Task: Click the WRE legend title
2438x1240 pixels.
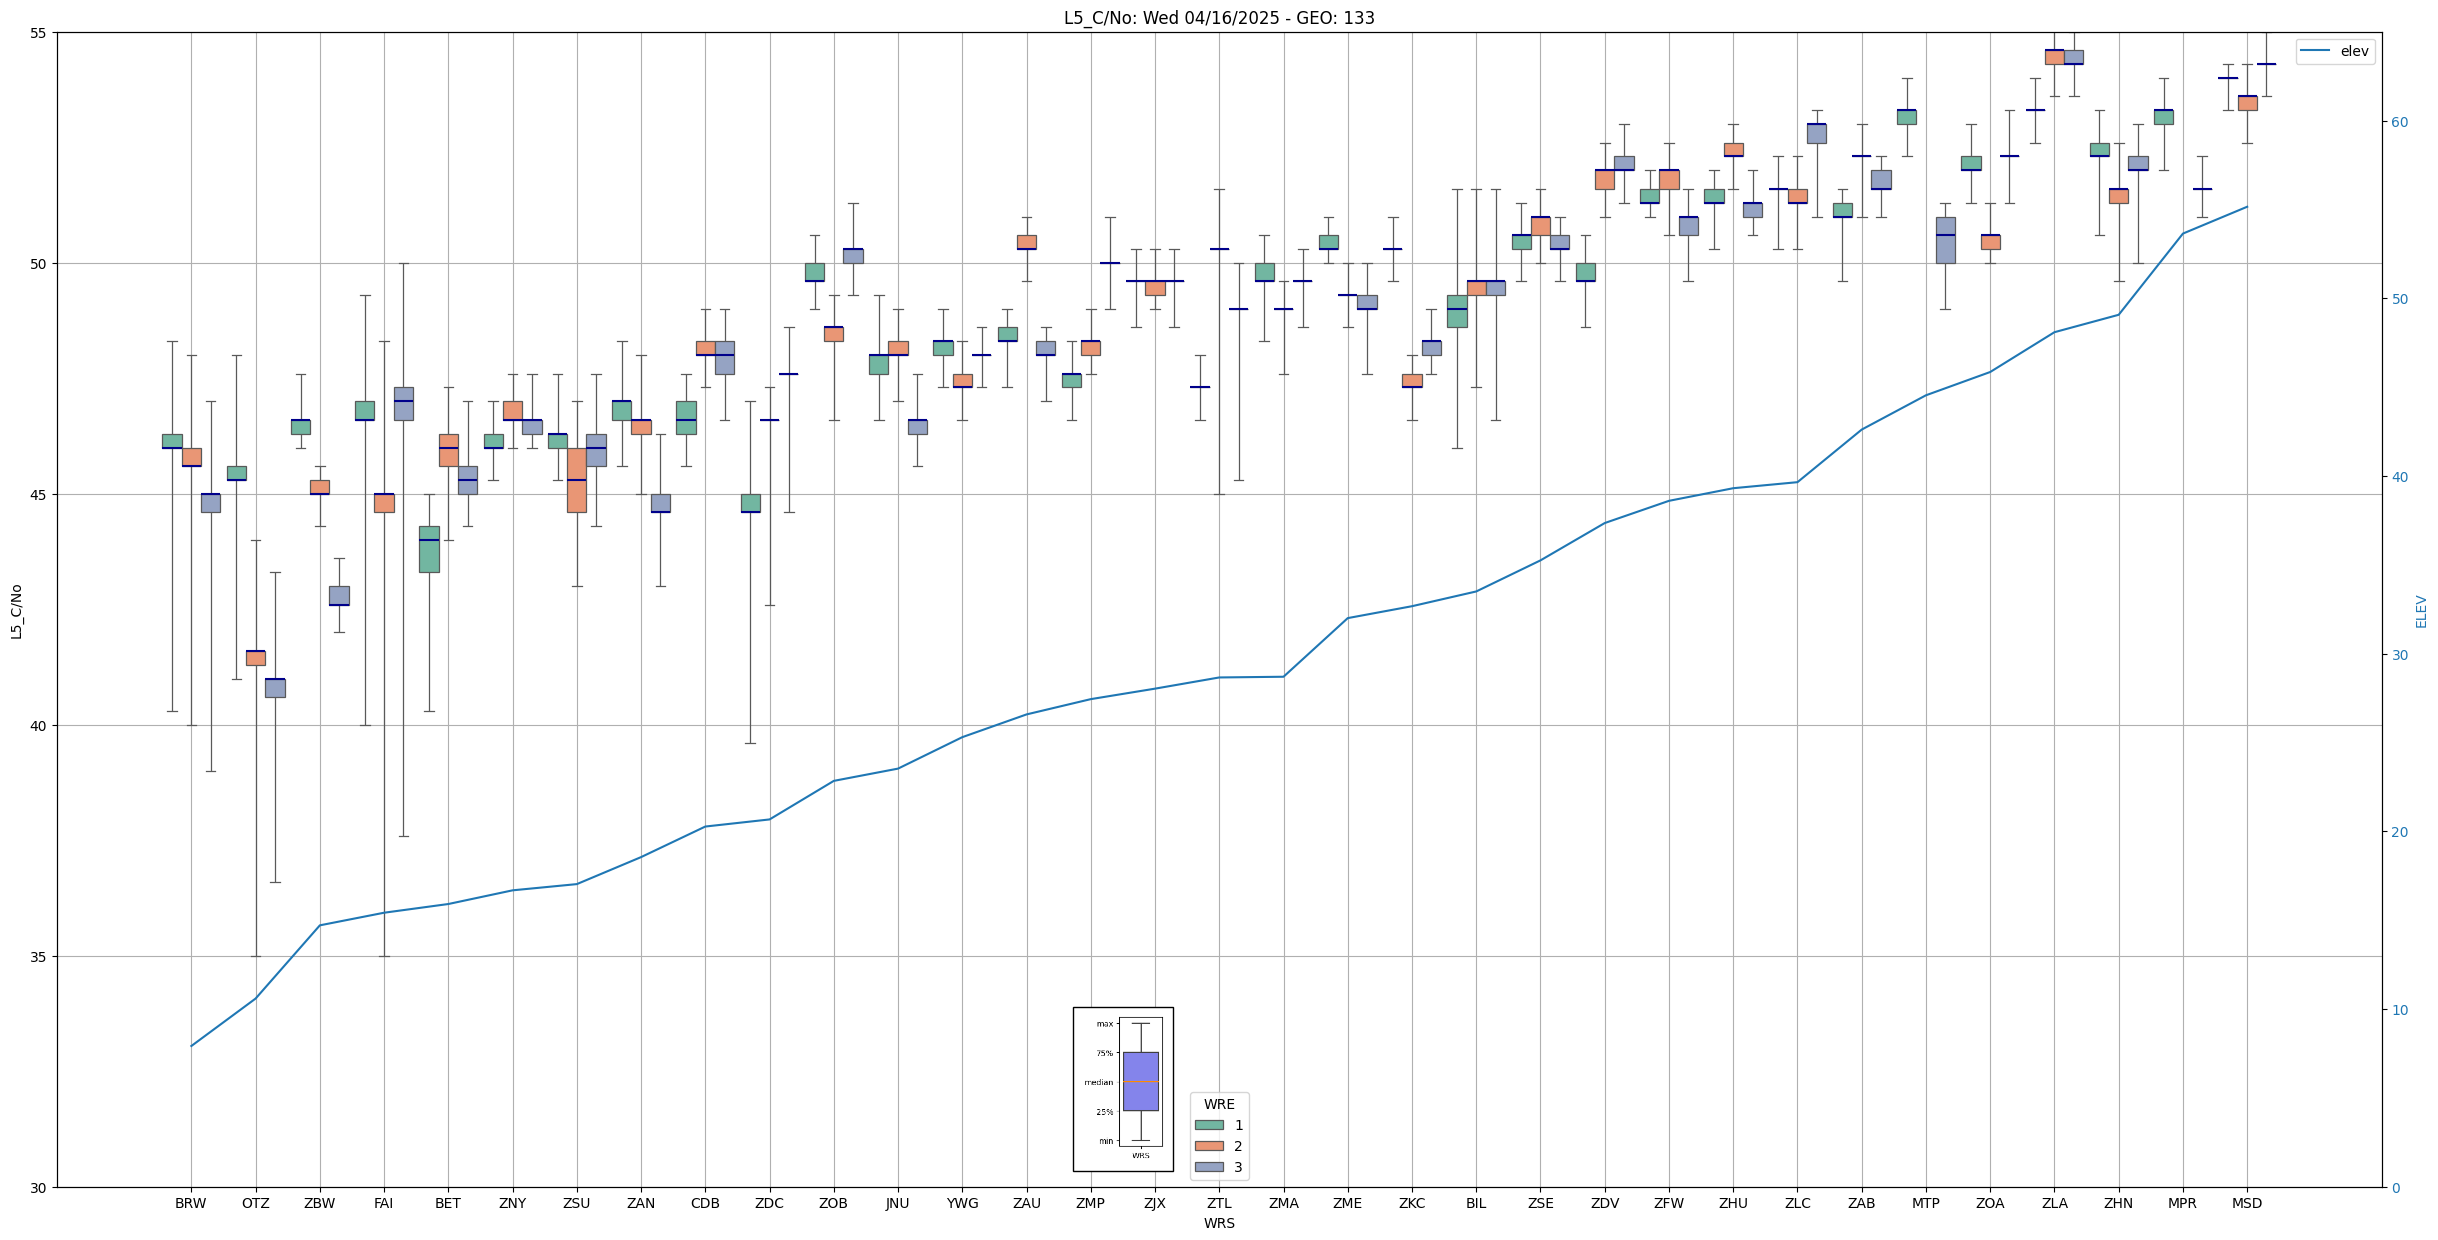Action: [x=1219, y=1104]
